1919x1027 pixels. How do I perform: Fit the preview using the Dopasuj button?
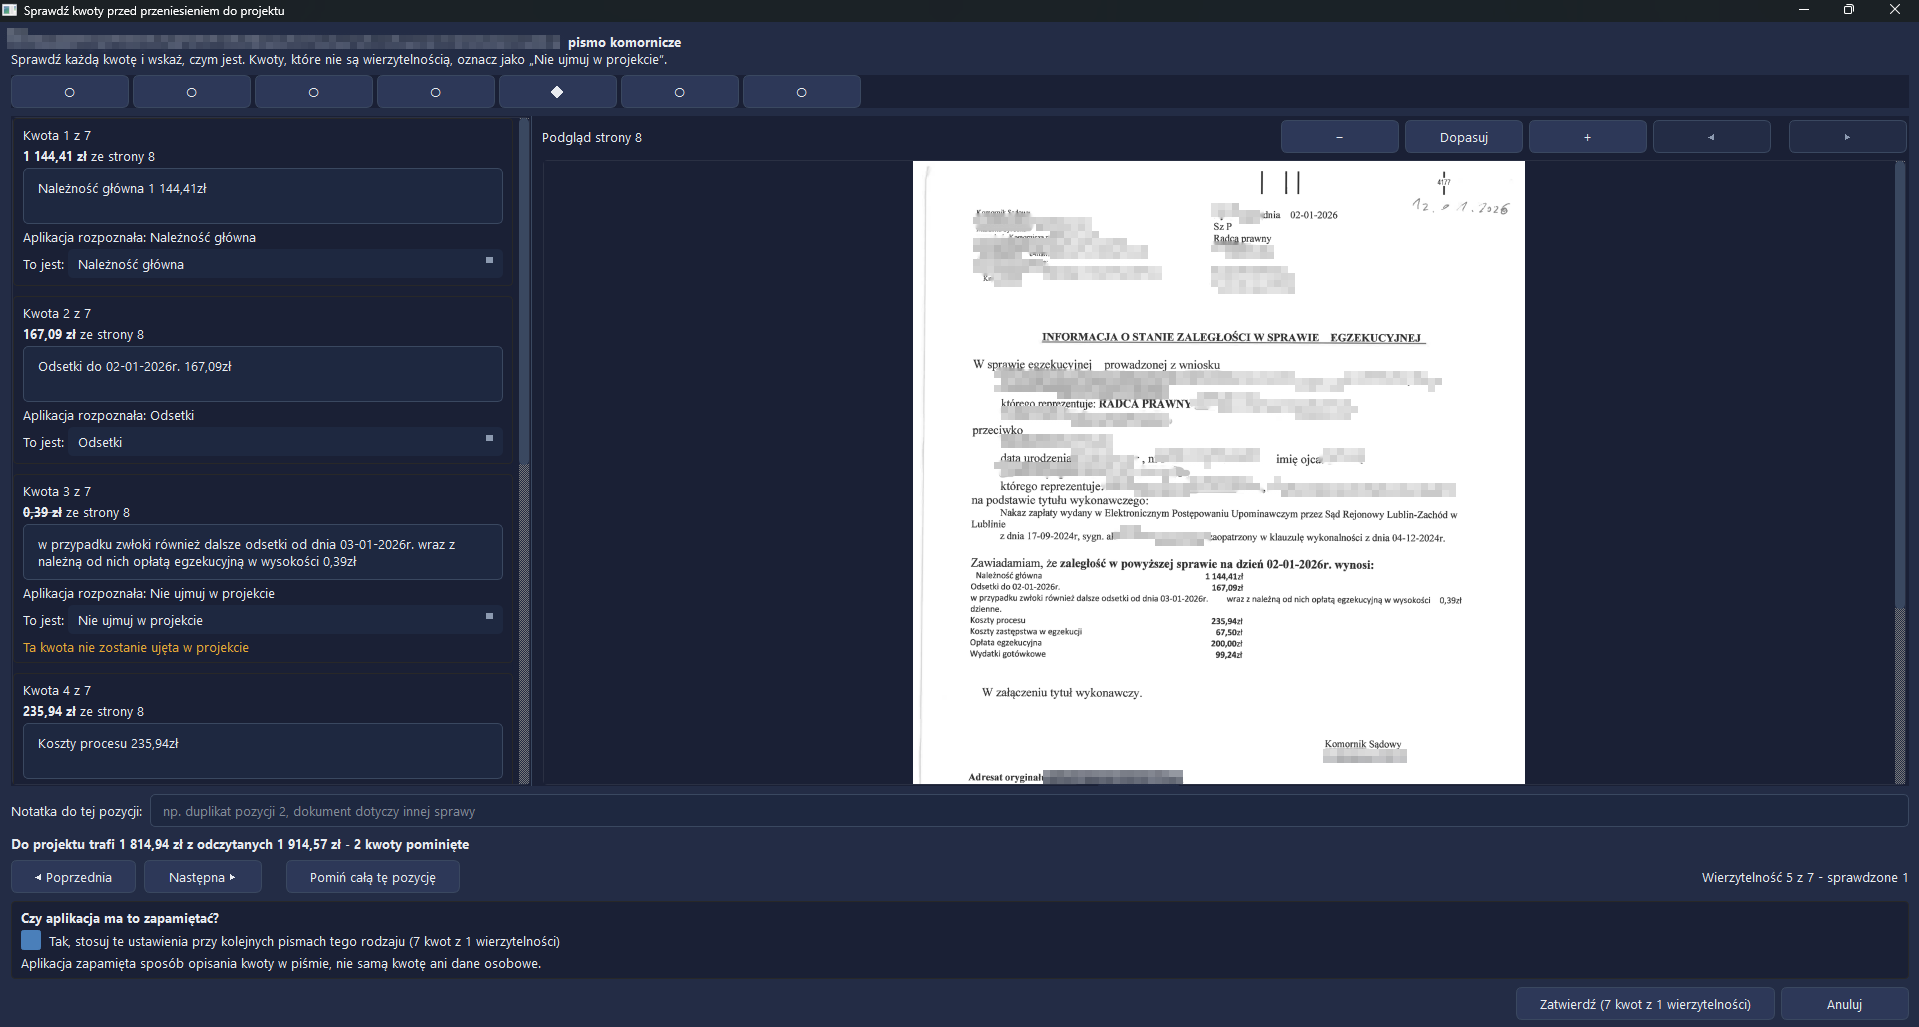coord(1463,137)
